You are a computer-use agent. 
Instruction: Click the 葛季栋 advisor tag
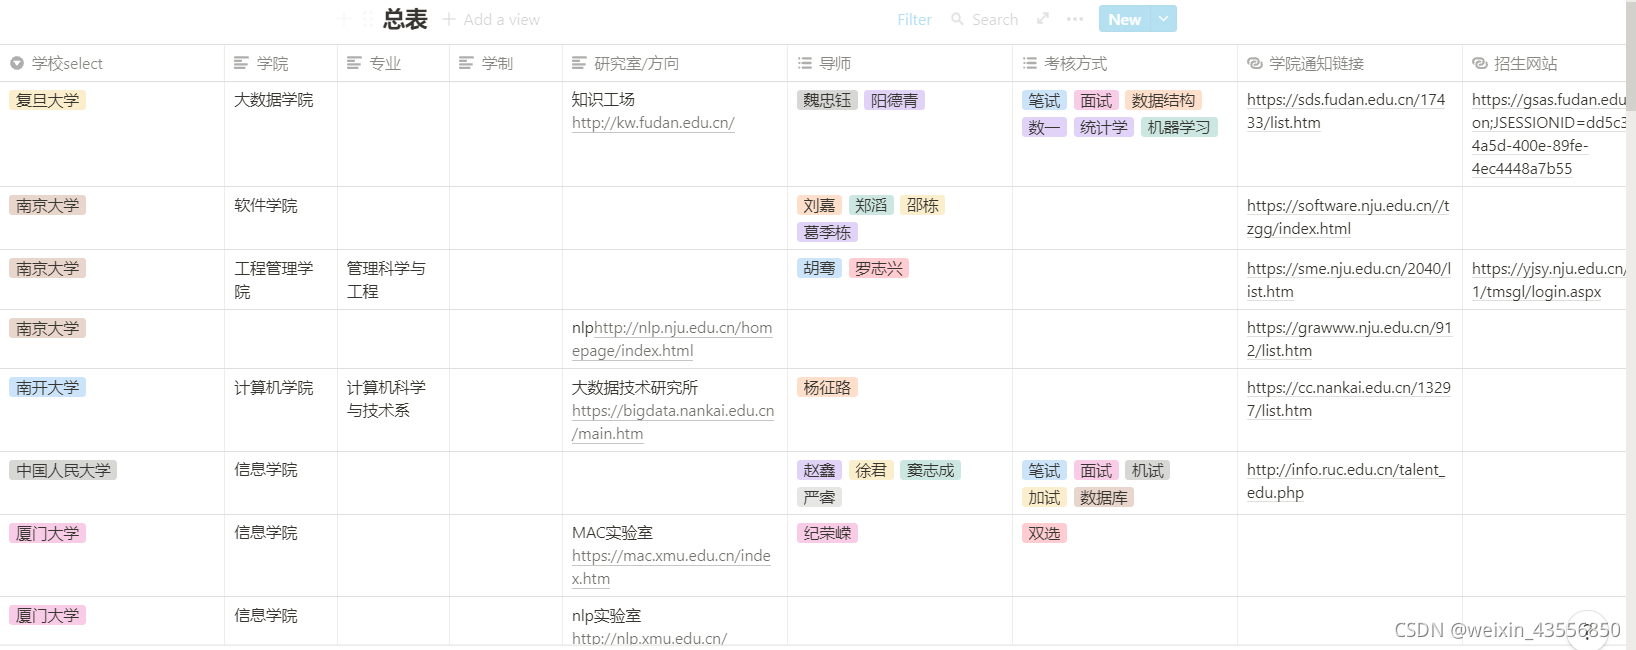click(x=827, y=232)
